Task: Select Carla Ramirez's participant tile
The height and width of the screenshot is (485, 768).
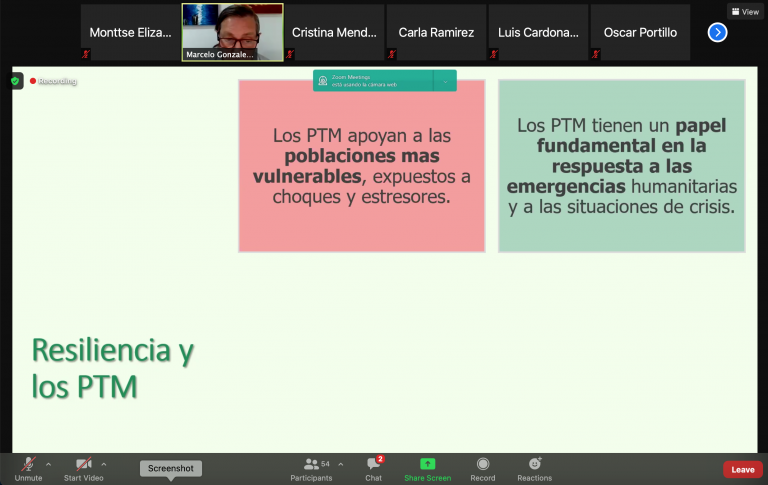Action: (x=436, y=32)
